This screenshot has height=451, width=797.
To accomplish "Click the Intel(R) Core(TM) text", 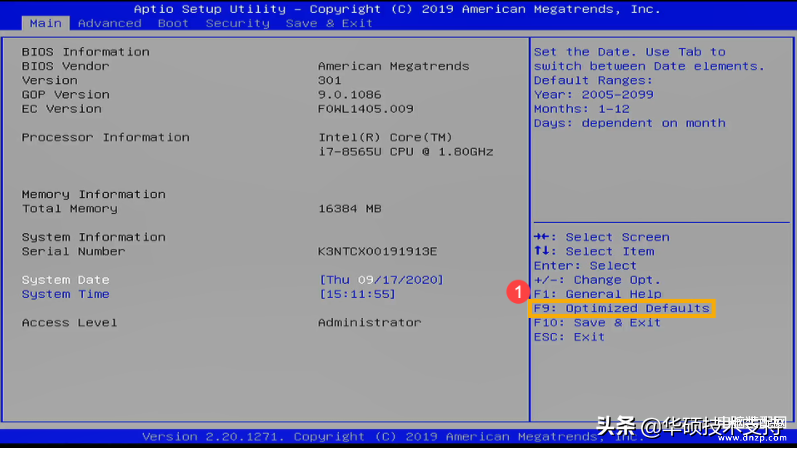I will tap(385, 137).
